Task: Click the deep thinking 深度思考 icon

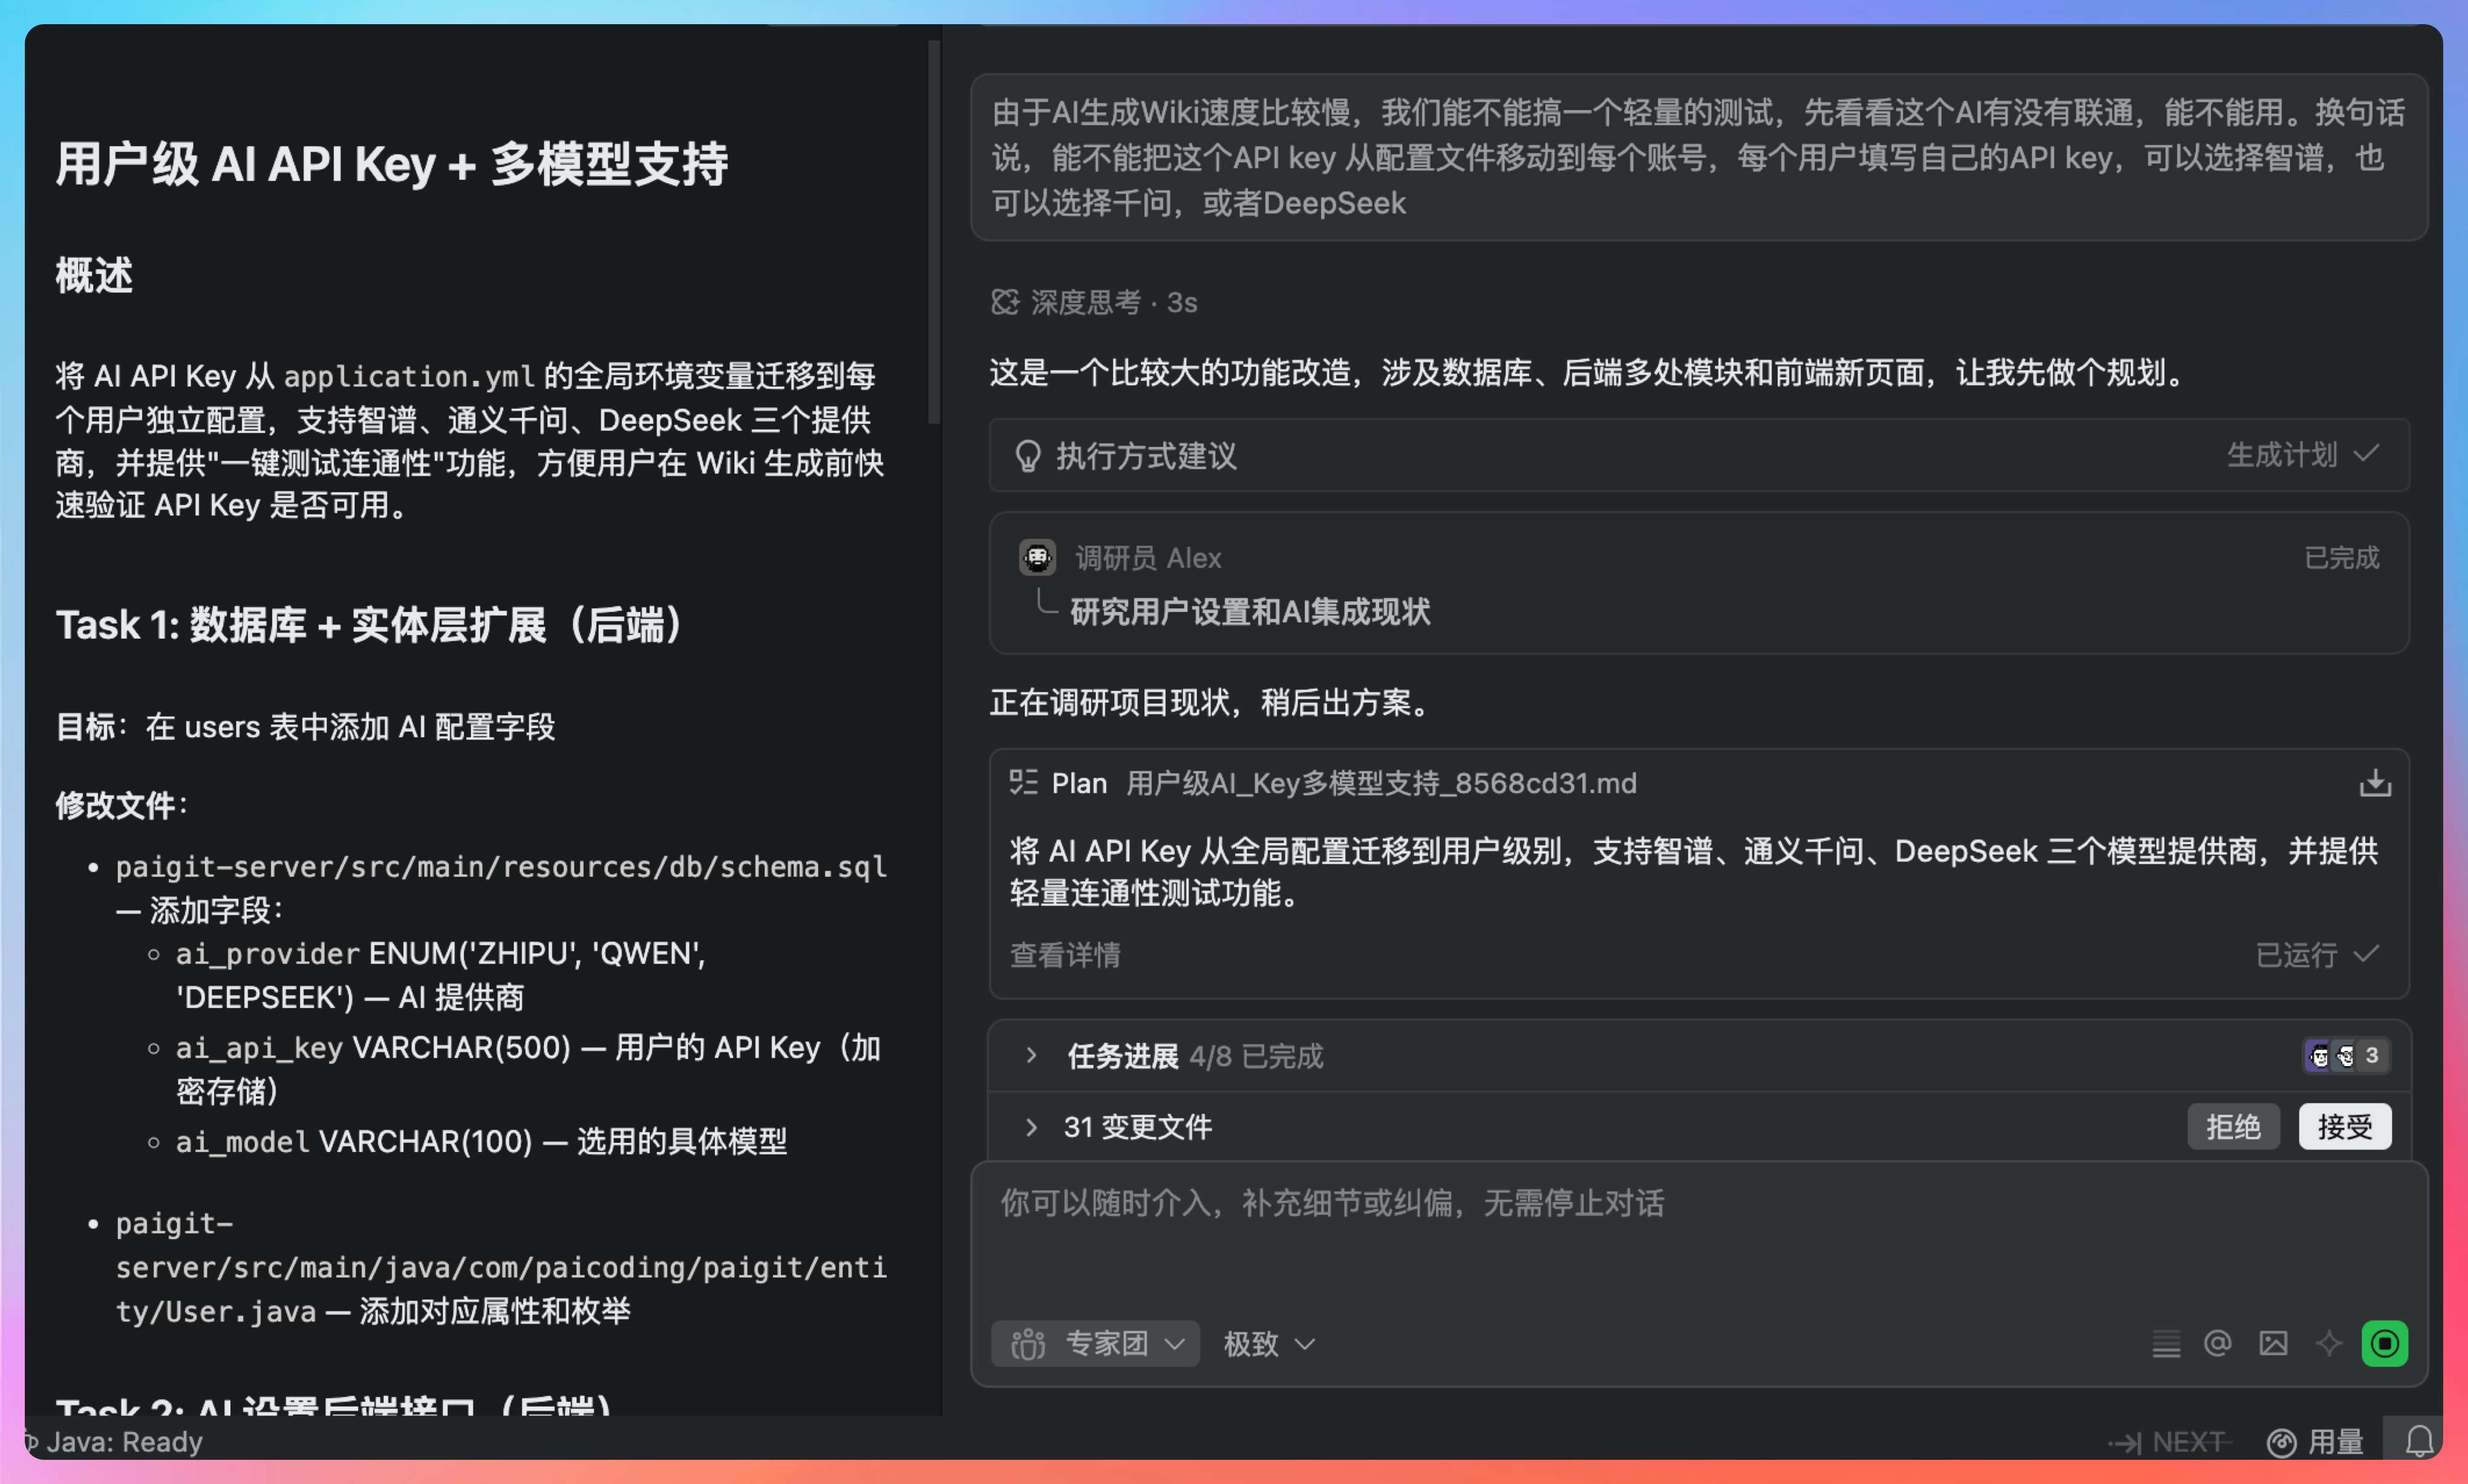Action: tap(1005, 302)
